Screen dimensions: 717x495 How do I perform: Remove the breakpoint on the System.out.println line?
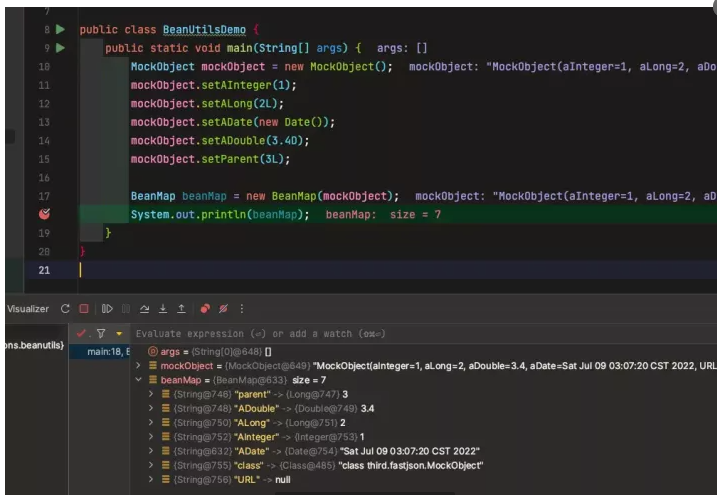pos(44,214)
